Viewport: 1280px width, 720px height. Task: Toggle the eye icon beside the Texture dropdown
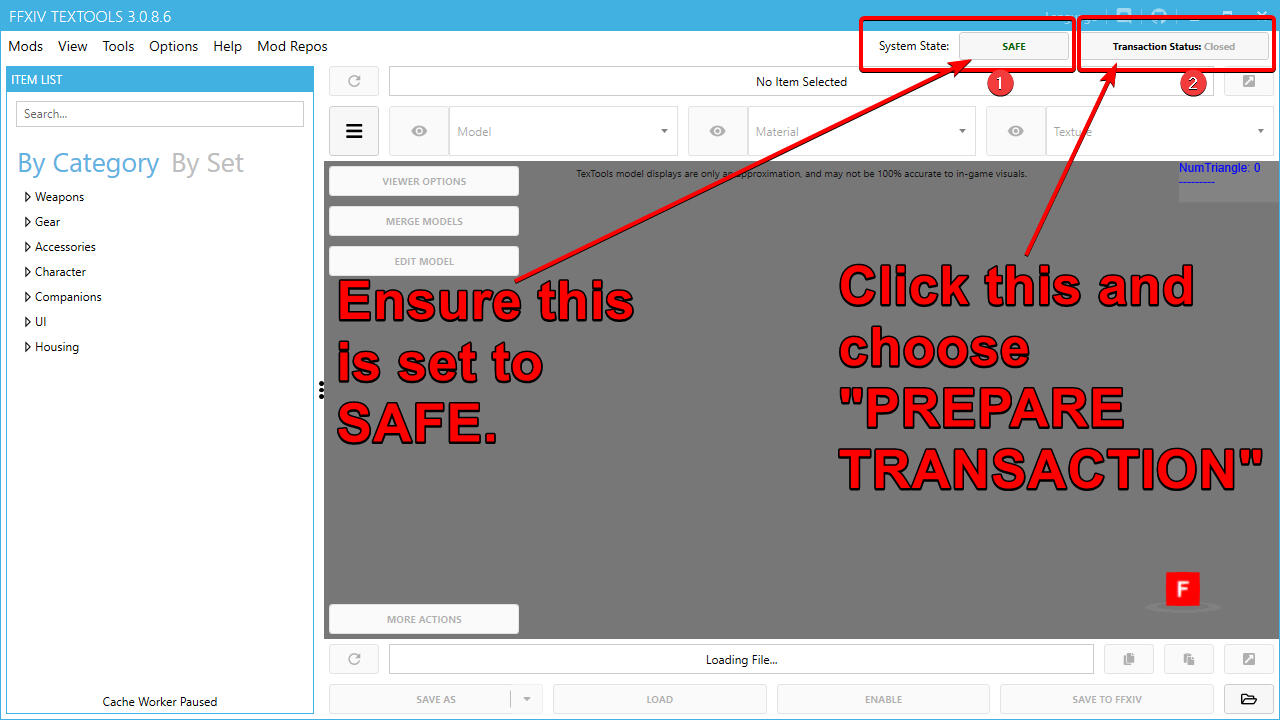1016,131
